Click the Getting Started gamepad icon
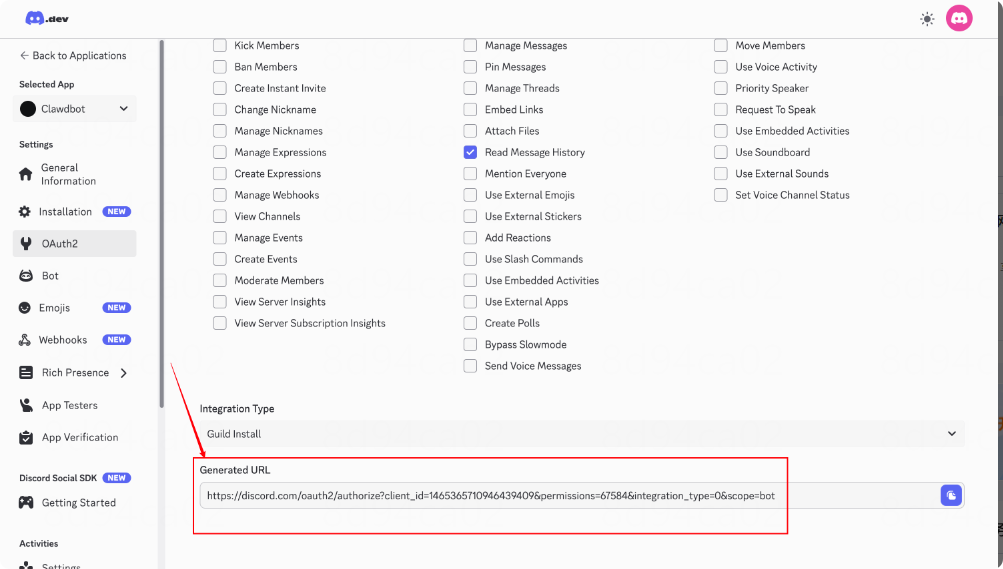This screenshot has width=1003, height=569. (26, 503)
